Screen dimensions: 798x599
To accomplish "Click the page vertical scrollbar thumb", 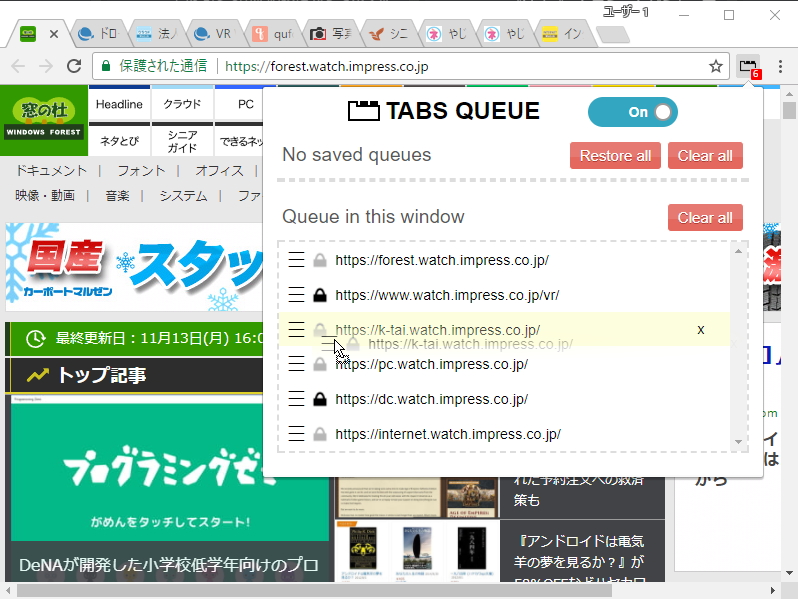I will click(x=789, y=110).
